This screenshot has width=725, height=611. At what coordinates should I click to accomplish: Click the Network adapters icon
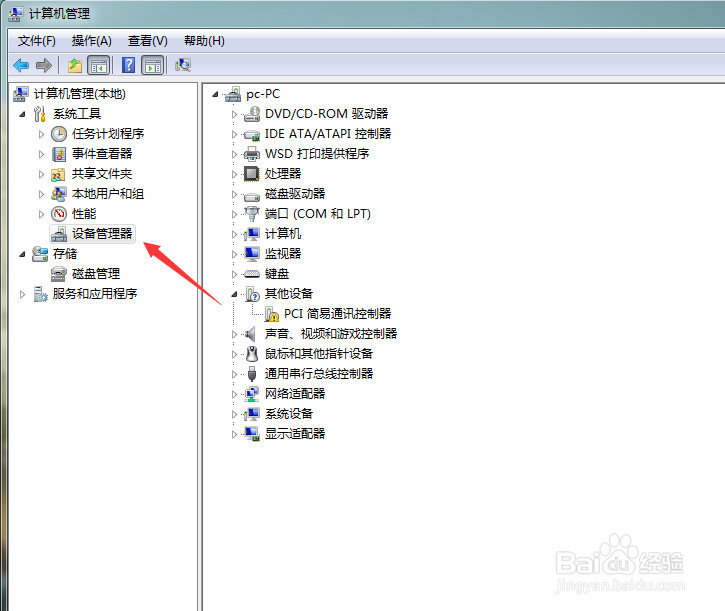click(x=252, y=394)
